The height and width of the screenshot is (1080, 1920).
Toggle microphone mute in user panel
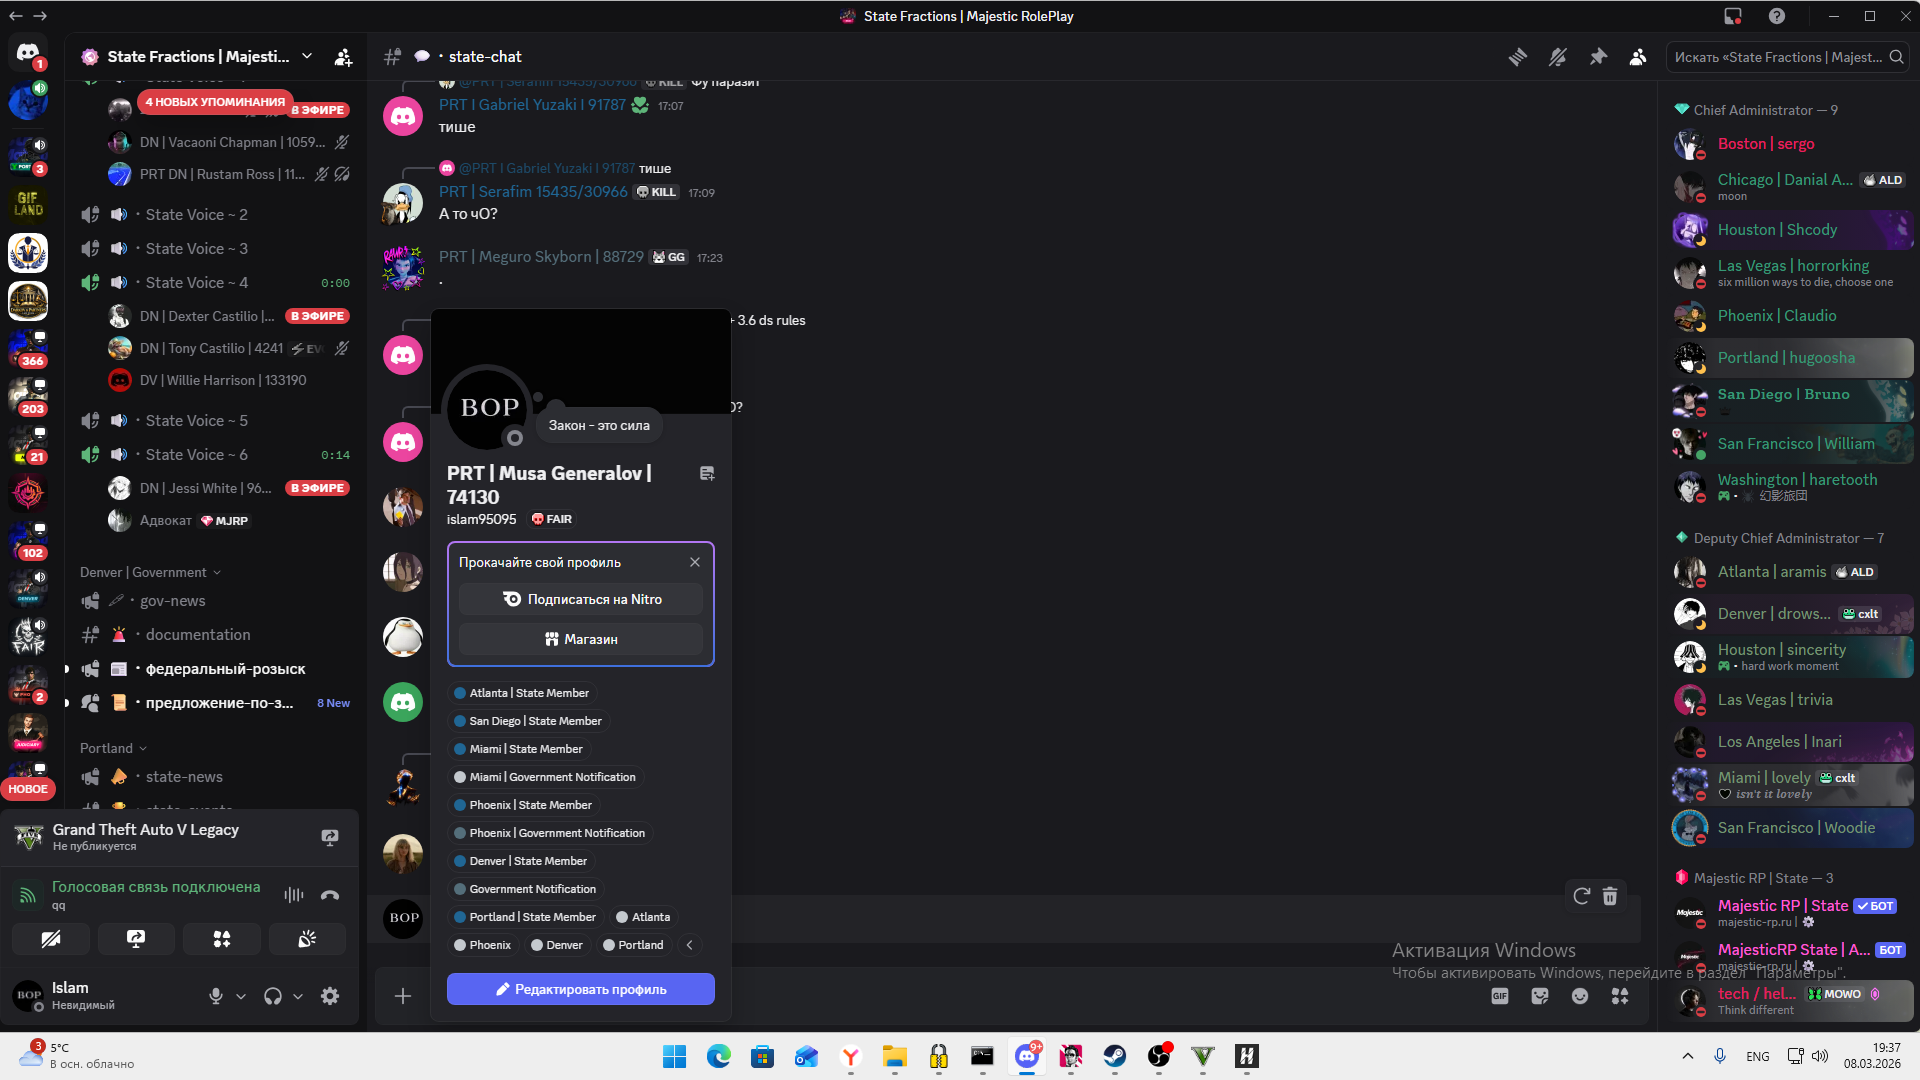pyautogui.click(x=215, y=996)
